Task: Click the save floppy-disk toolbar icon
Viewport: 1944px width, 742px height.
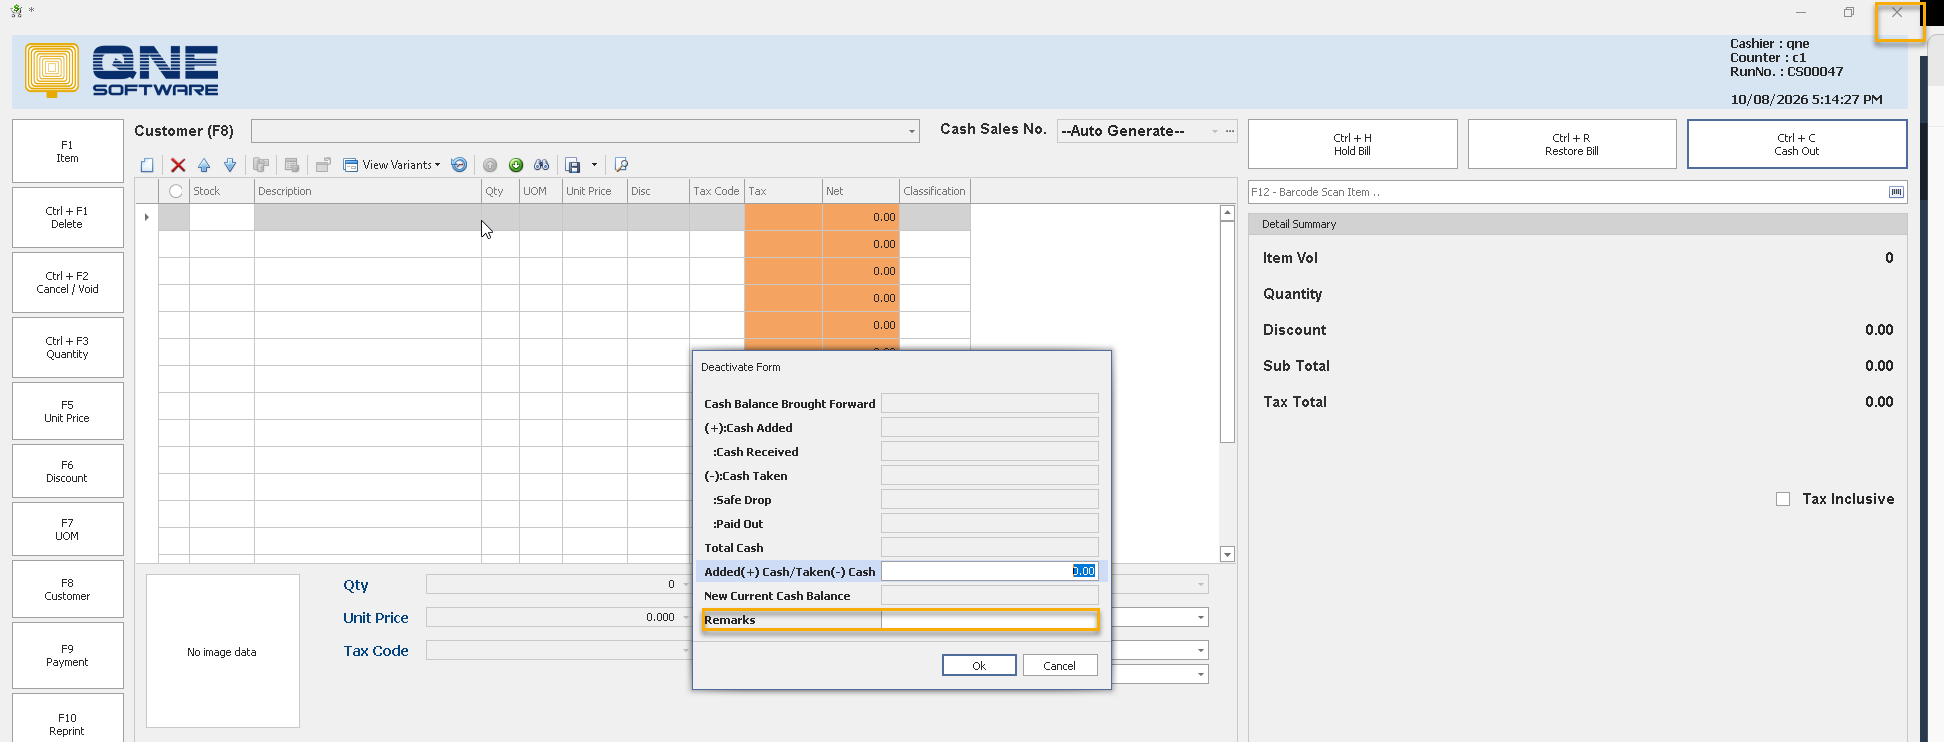Action: pyautogui.click(x=573, y=165)
